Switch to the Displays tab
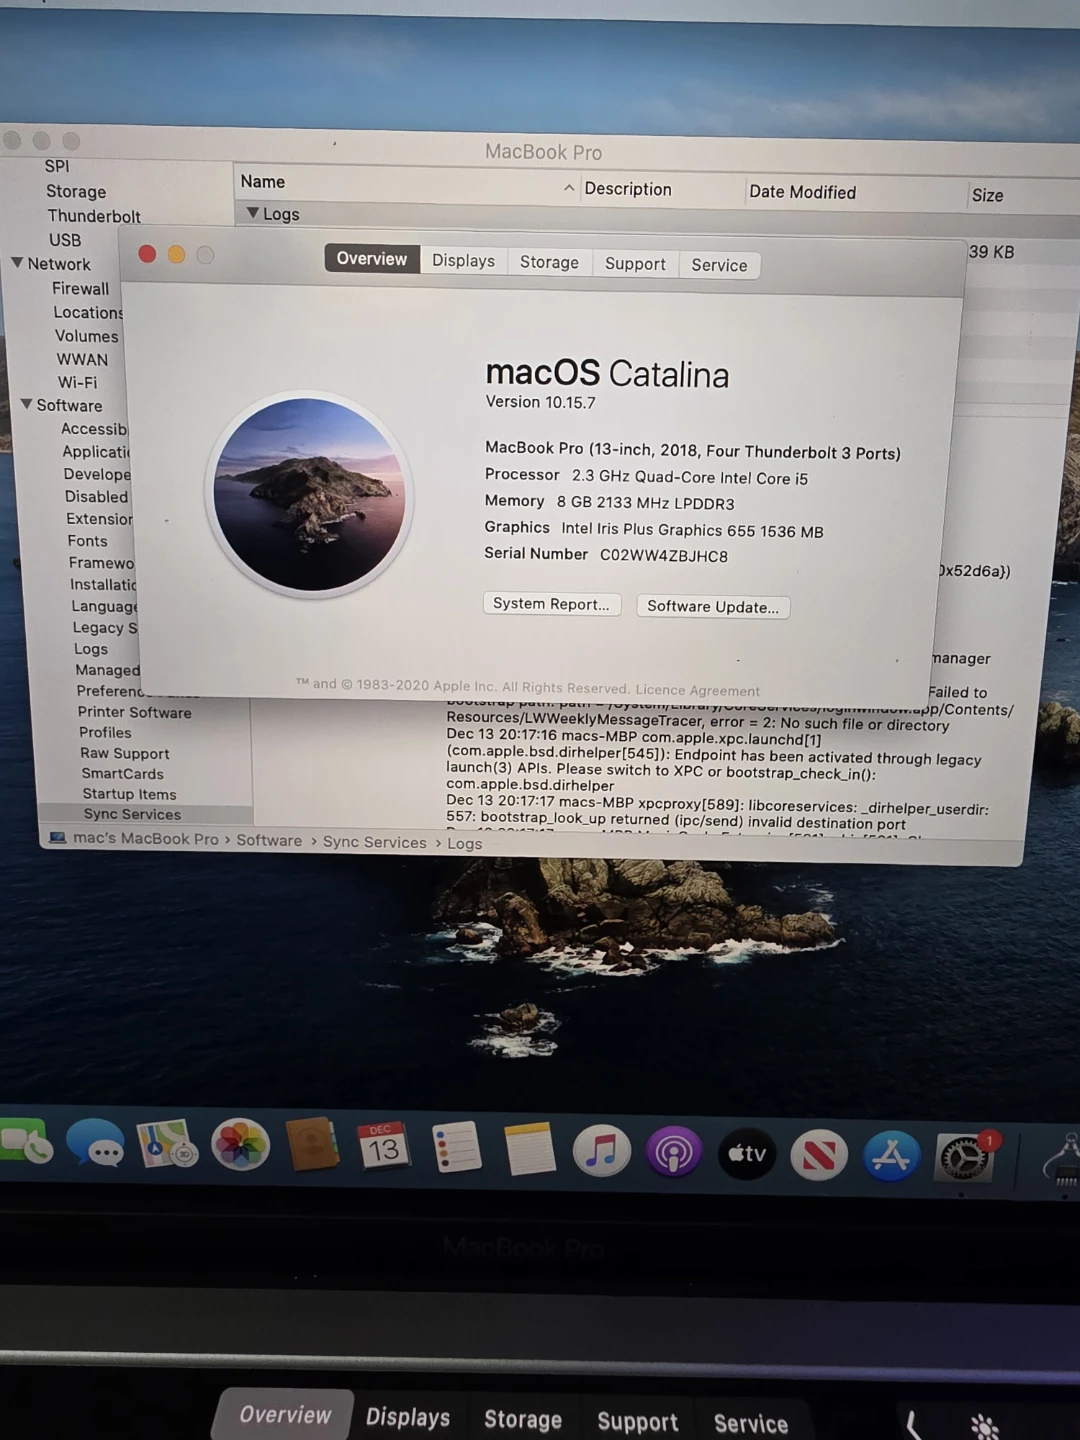The width and height of the screenshot is (1080, 1440). 463,261
